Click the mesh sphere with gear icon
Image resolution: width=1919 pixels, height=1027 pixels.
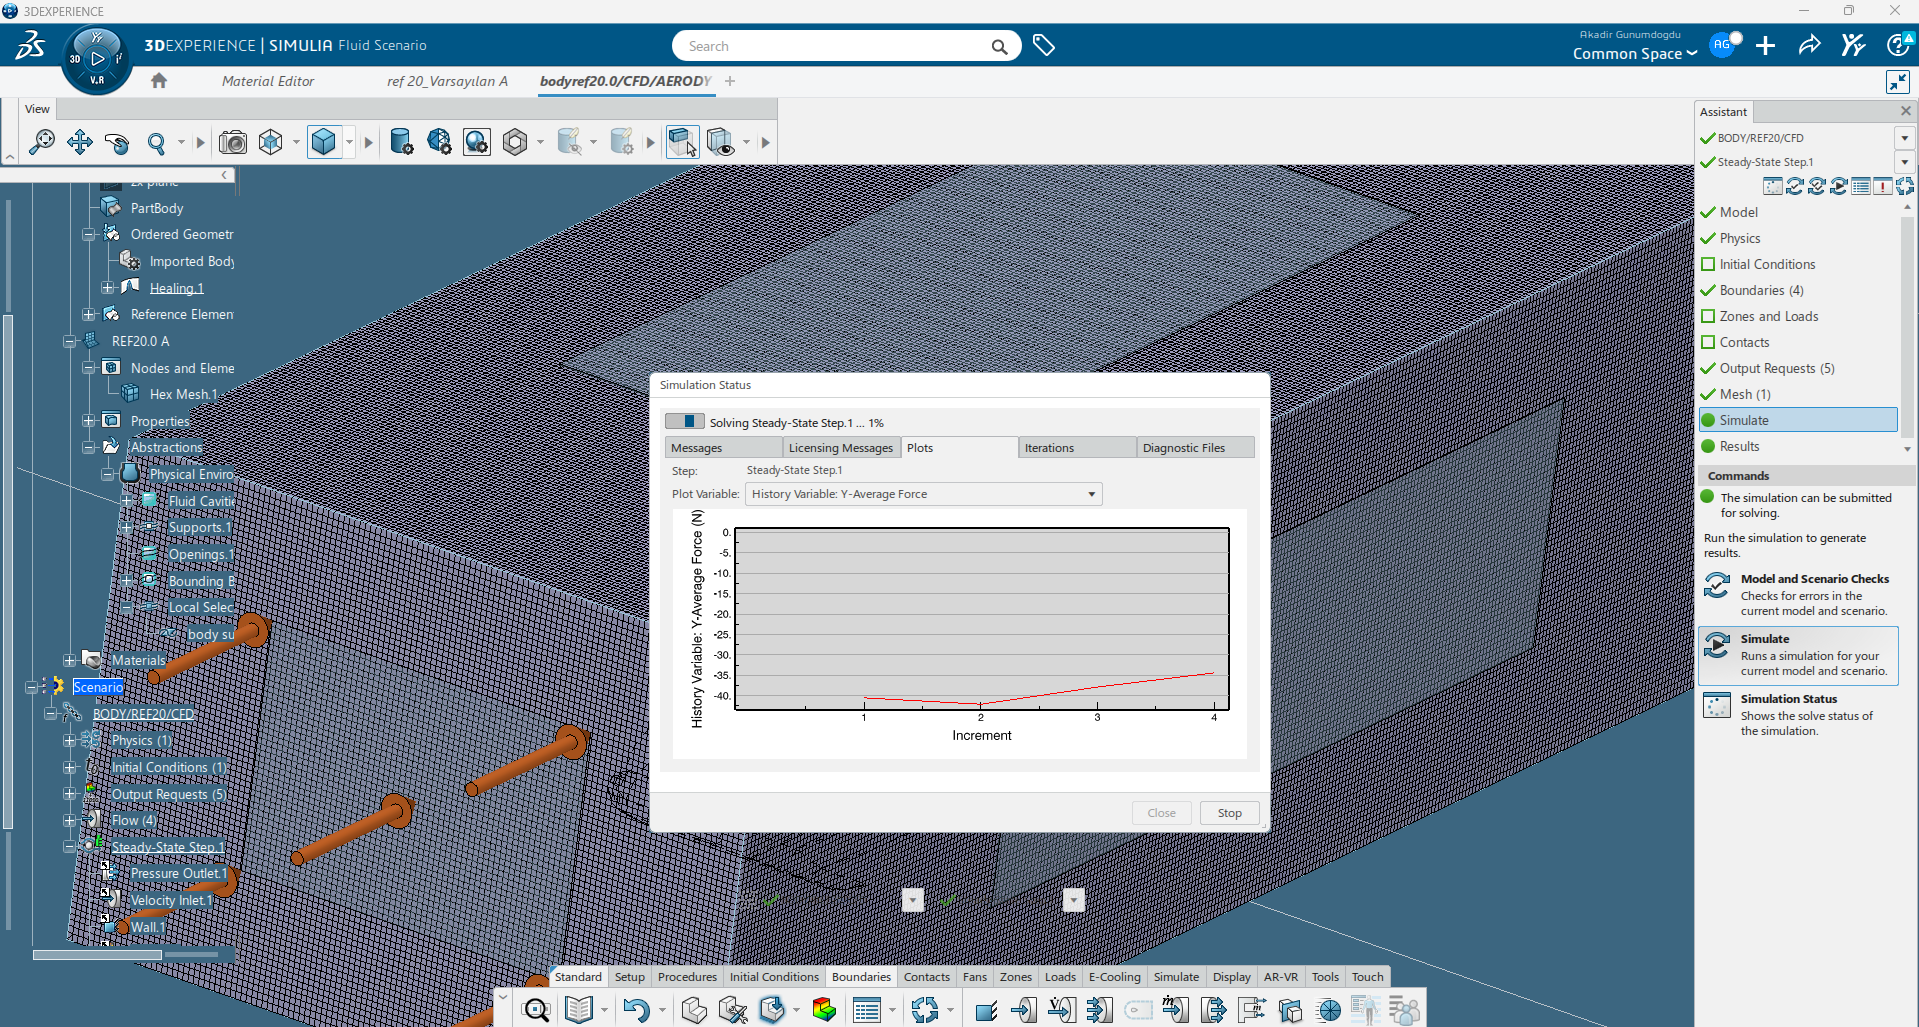pos(439,142)
